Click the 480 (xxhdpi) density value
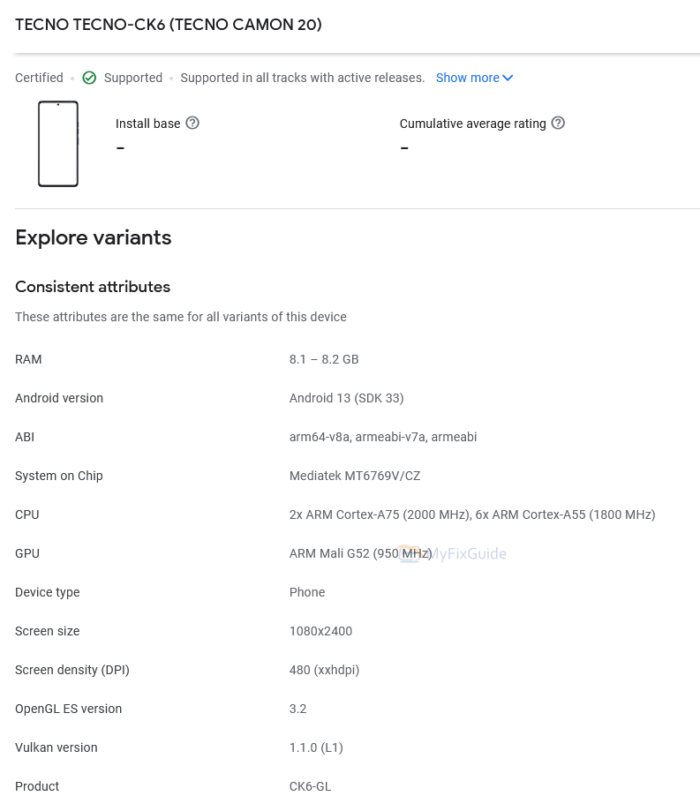 tap(325, 670)
